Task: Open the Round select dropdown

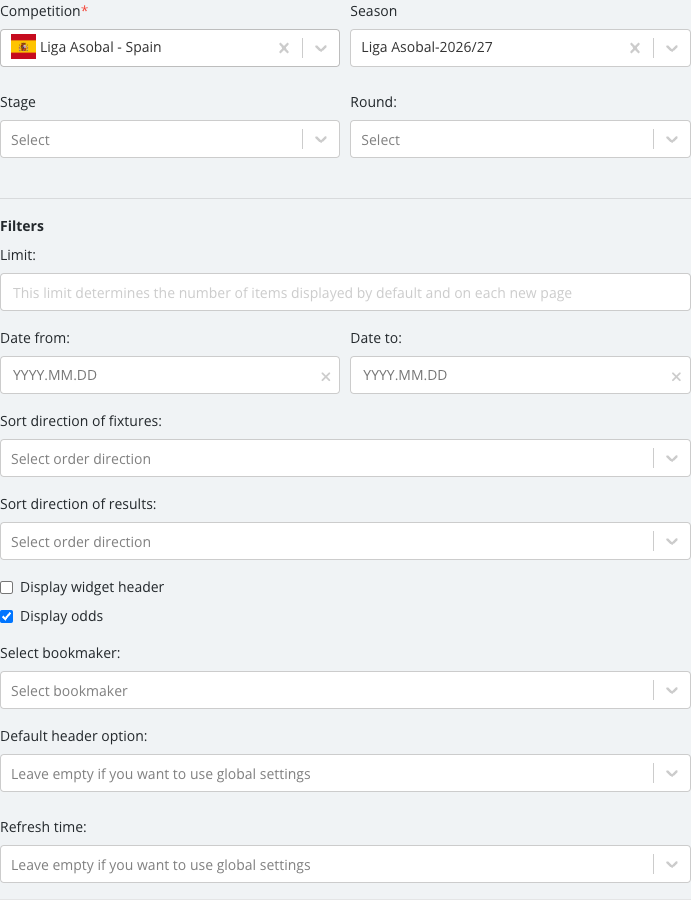Action: click(x=520, y=139)
